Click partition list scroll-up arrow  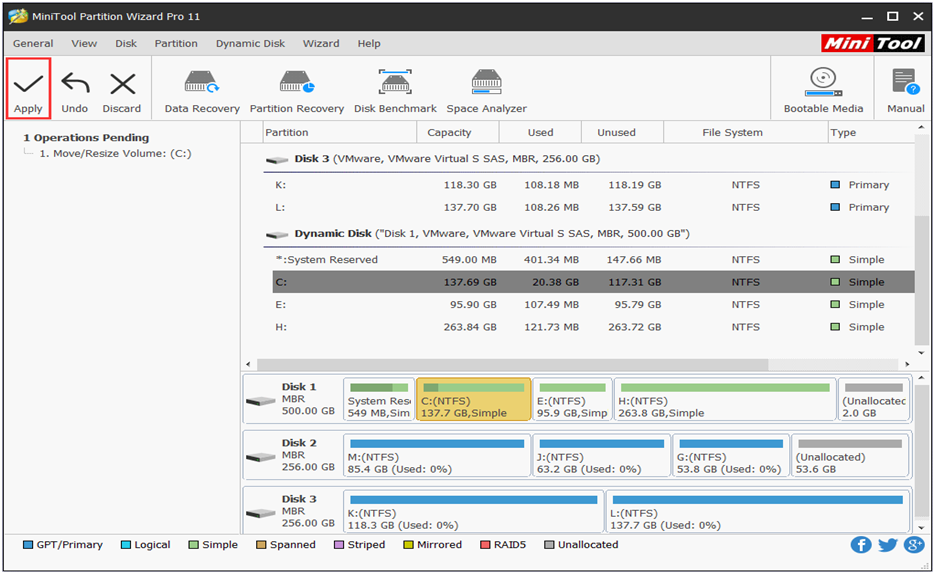[x=921, y=128]
